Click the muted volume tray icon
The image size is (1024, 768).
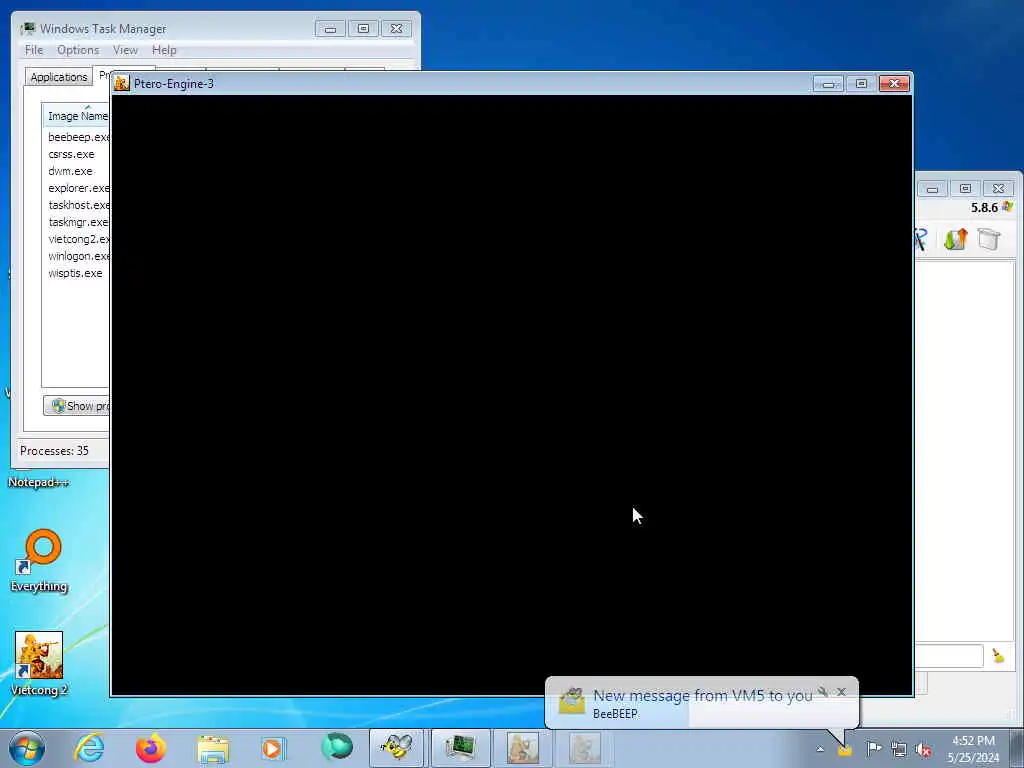click(923, 749)
